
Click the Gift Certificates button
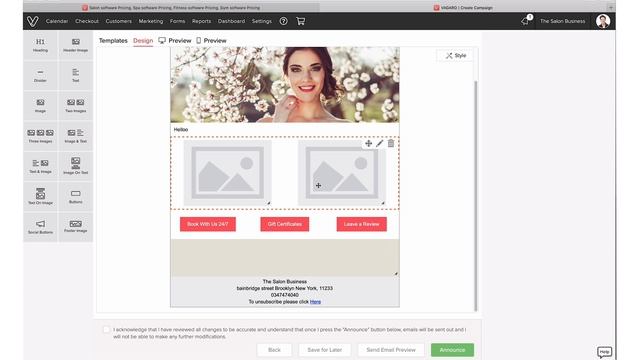[284, 224]
